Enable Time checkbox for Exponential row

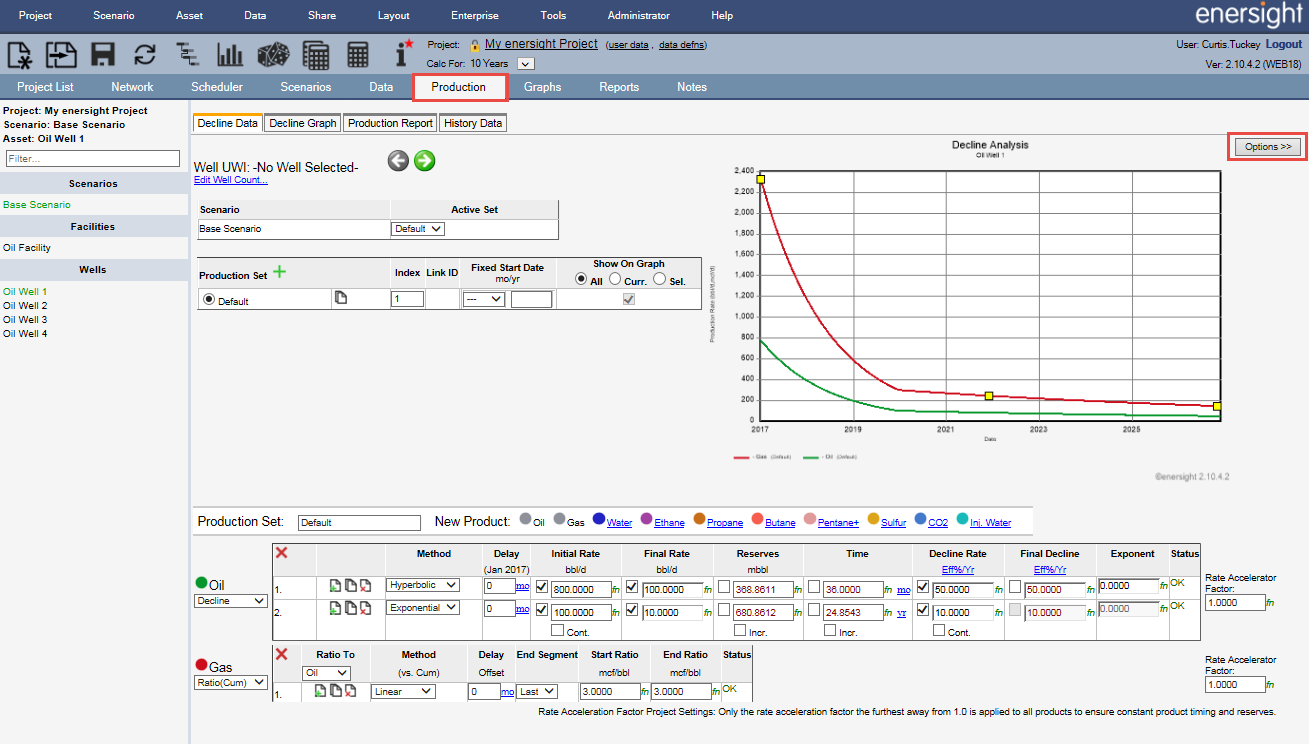coord(814,610)
